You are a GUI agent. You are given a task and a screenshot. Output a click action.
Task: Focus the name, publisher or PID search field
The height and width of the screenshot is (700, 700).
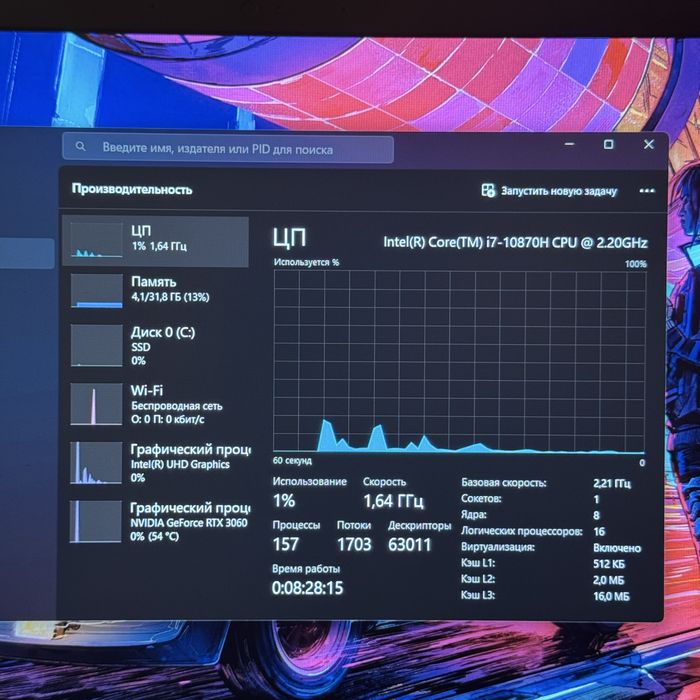pyautogui.click(x=228, y=148)
